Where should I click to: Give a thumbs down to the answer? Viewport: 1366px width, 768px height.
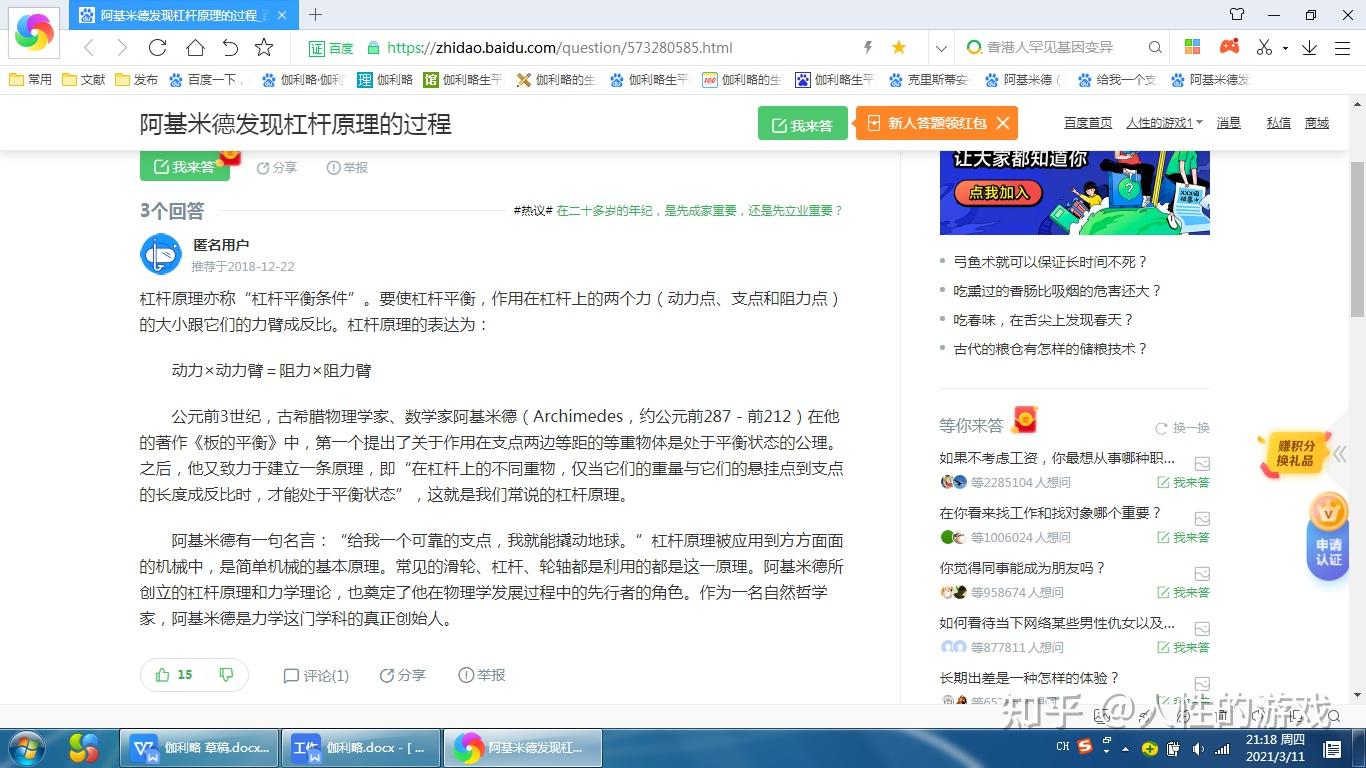227,675
